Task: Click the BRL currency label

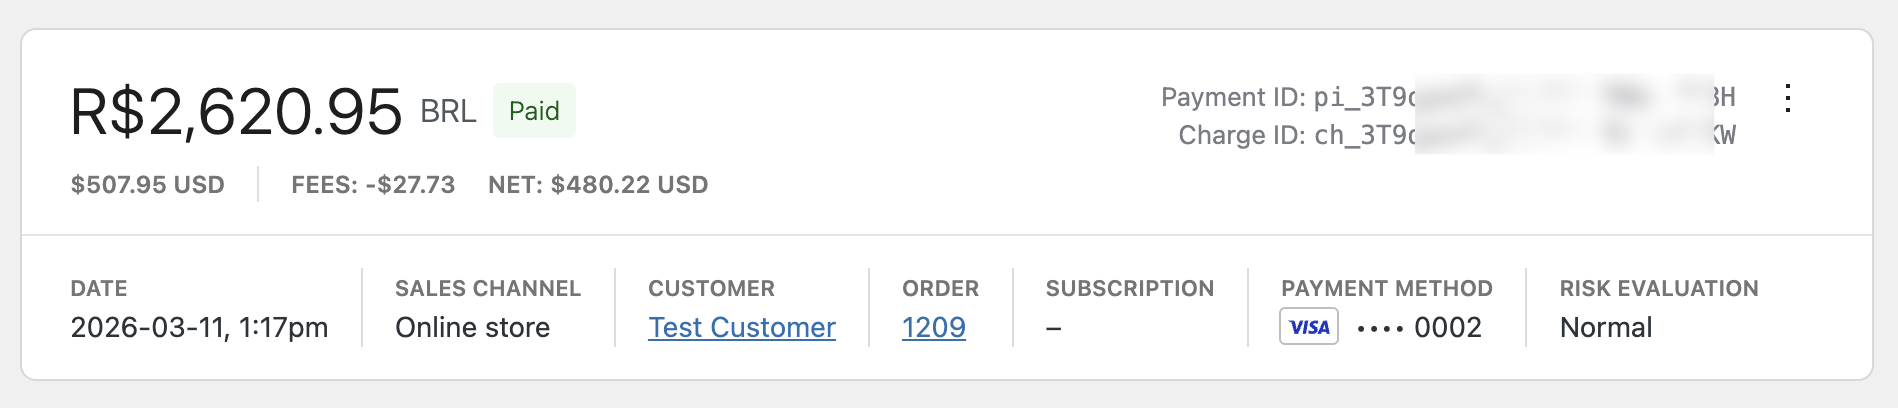Action: coord(447,111)
